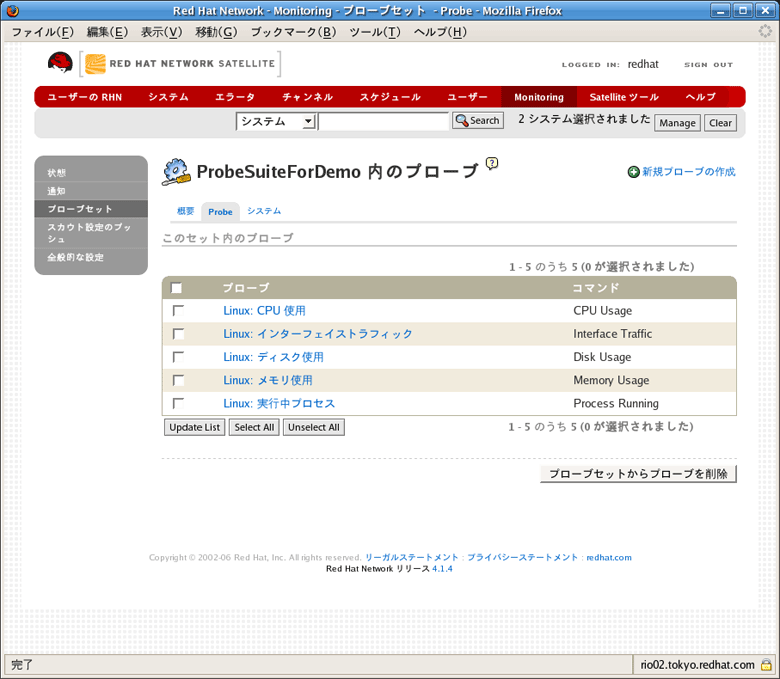
Task: Check the Linux: CPU 使用 probe checkbox
Action: click(178, 311)
